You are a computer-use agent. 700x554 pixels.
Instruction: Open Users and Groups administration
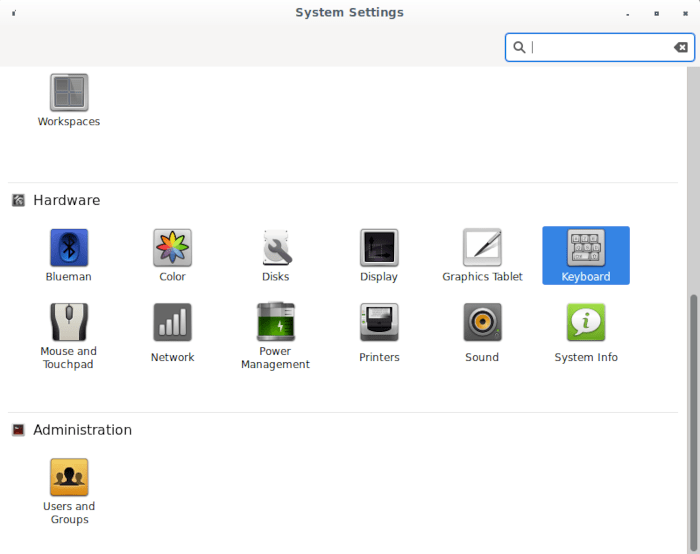click(x=69, y=492)
